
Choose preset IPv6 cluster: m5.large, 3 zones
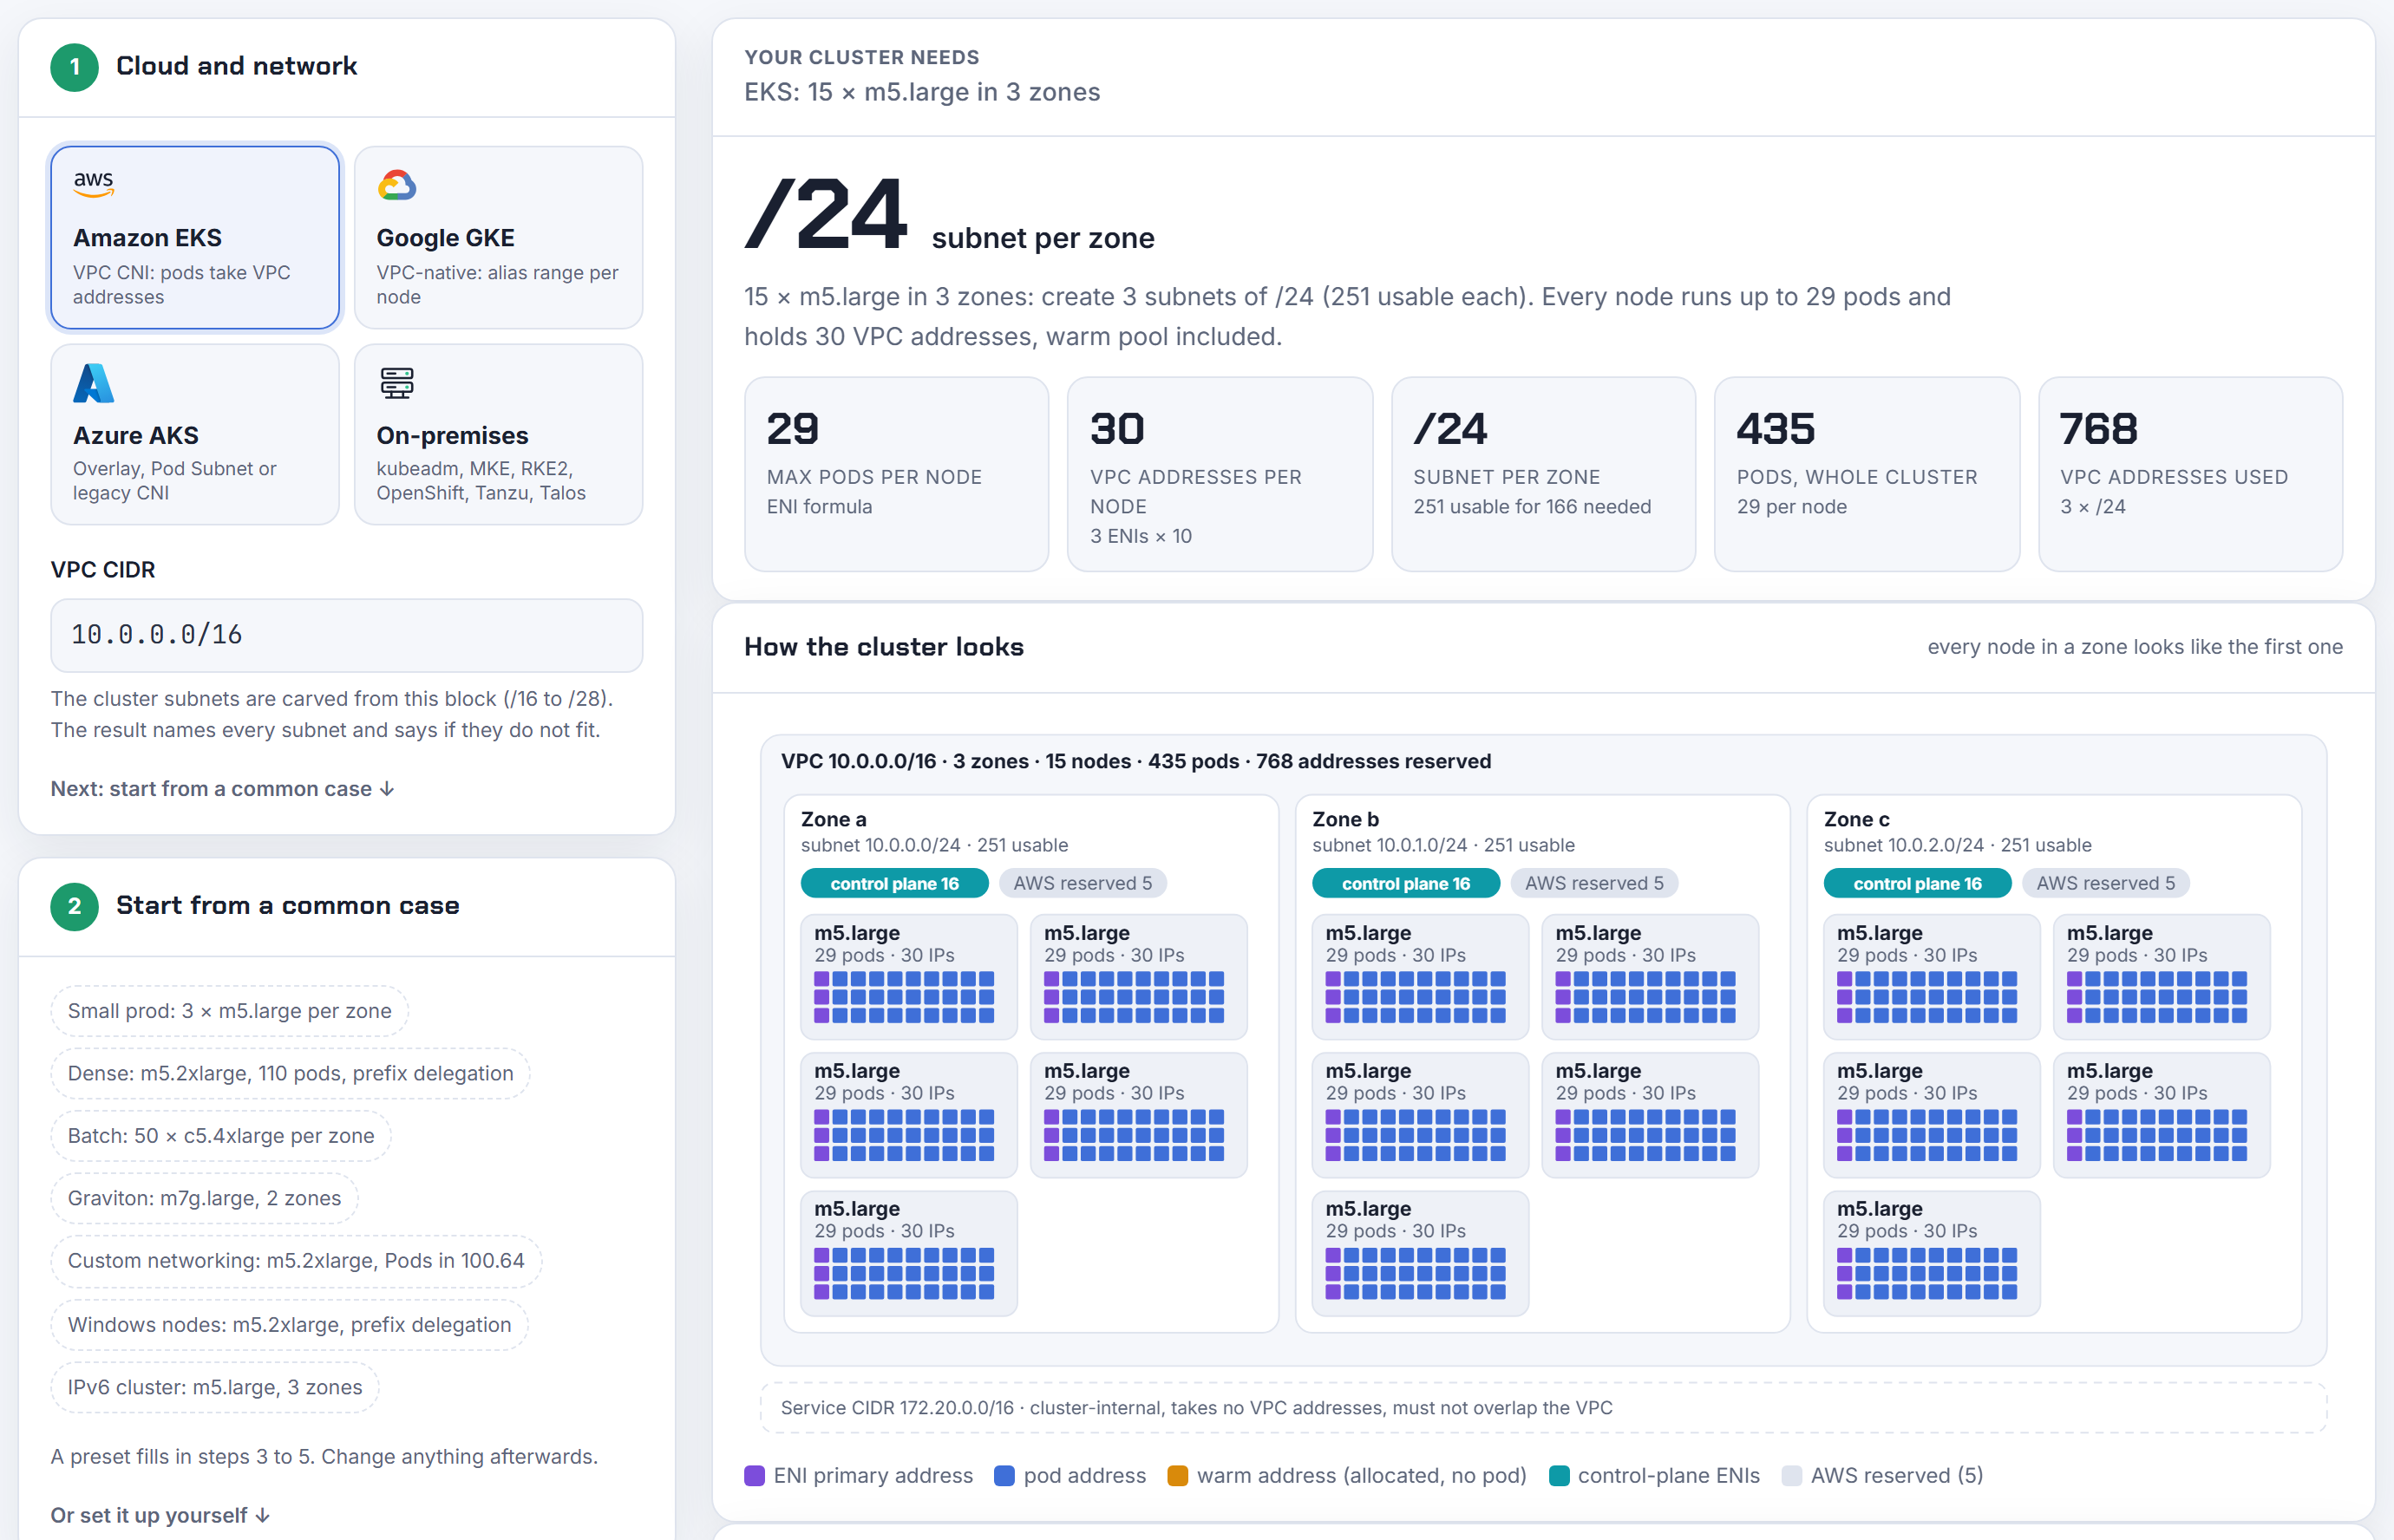tap(215, 1387)
